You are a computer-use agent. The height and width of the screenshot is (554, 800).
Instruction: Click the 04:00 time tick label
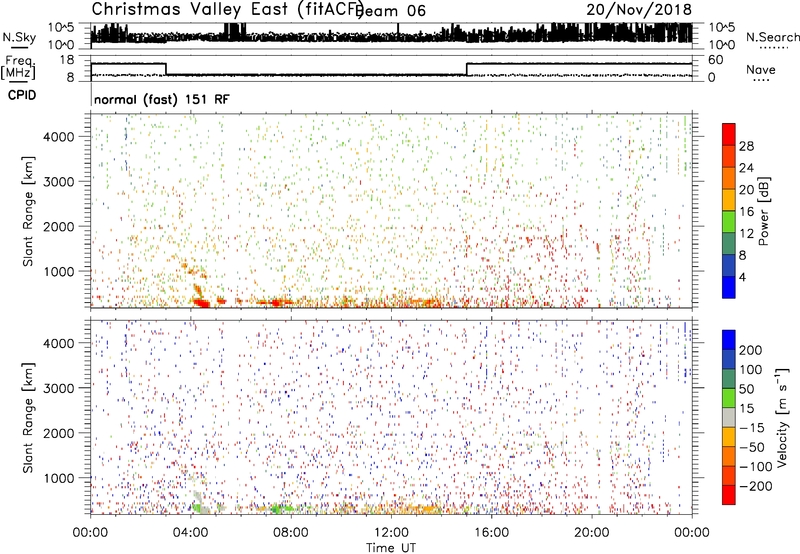(190, 533)
